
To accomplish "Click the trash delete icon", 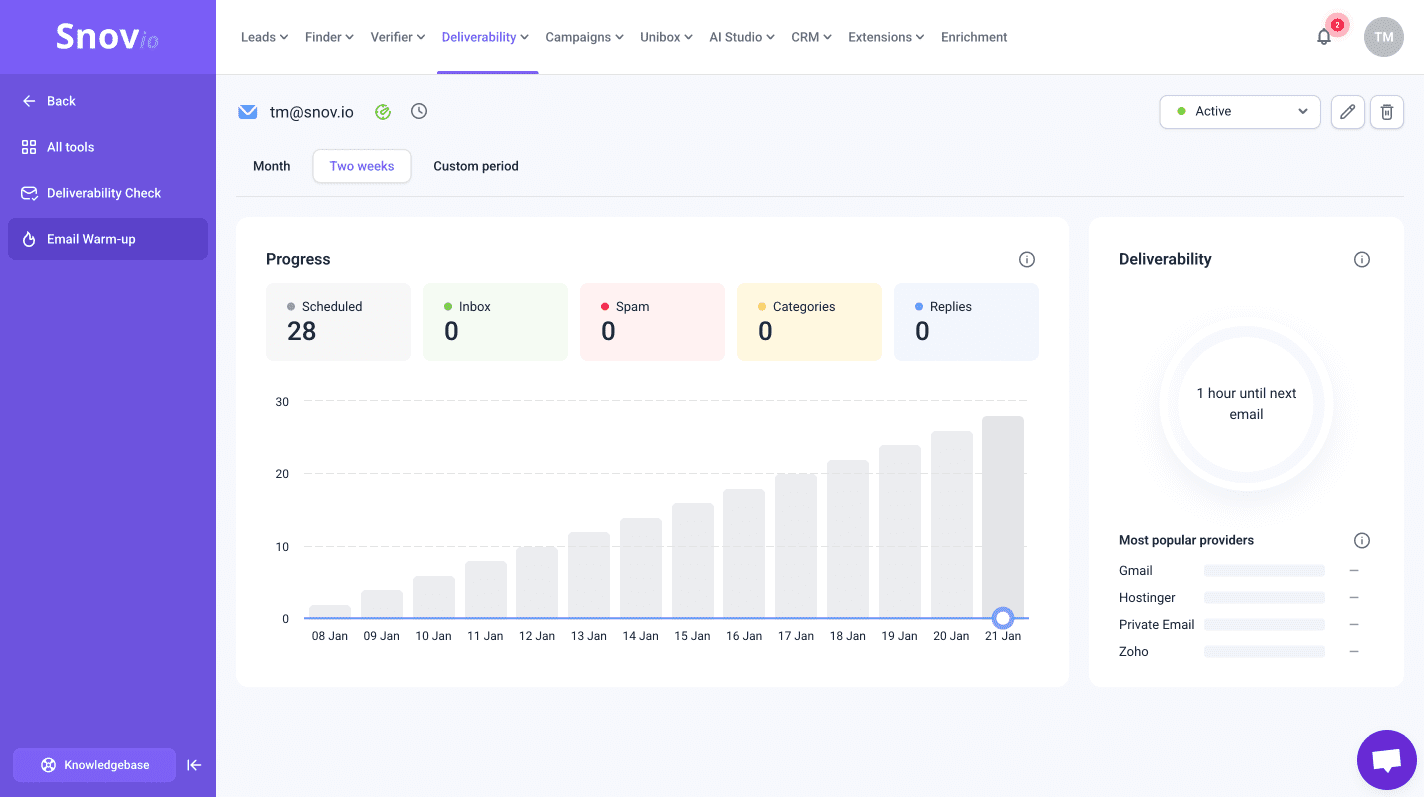I will [1386, 112].
